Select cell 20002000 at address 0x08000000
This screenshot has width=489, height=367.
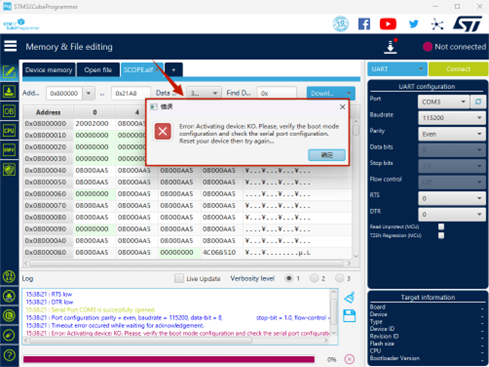click(92, 124)
